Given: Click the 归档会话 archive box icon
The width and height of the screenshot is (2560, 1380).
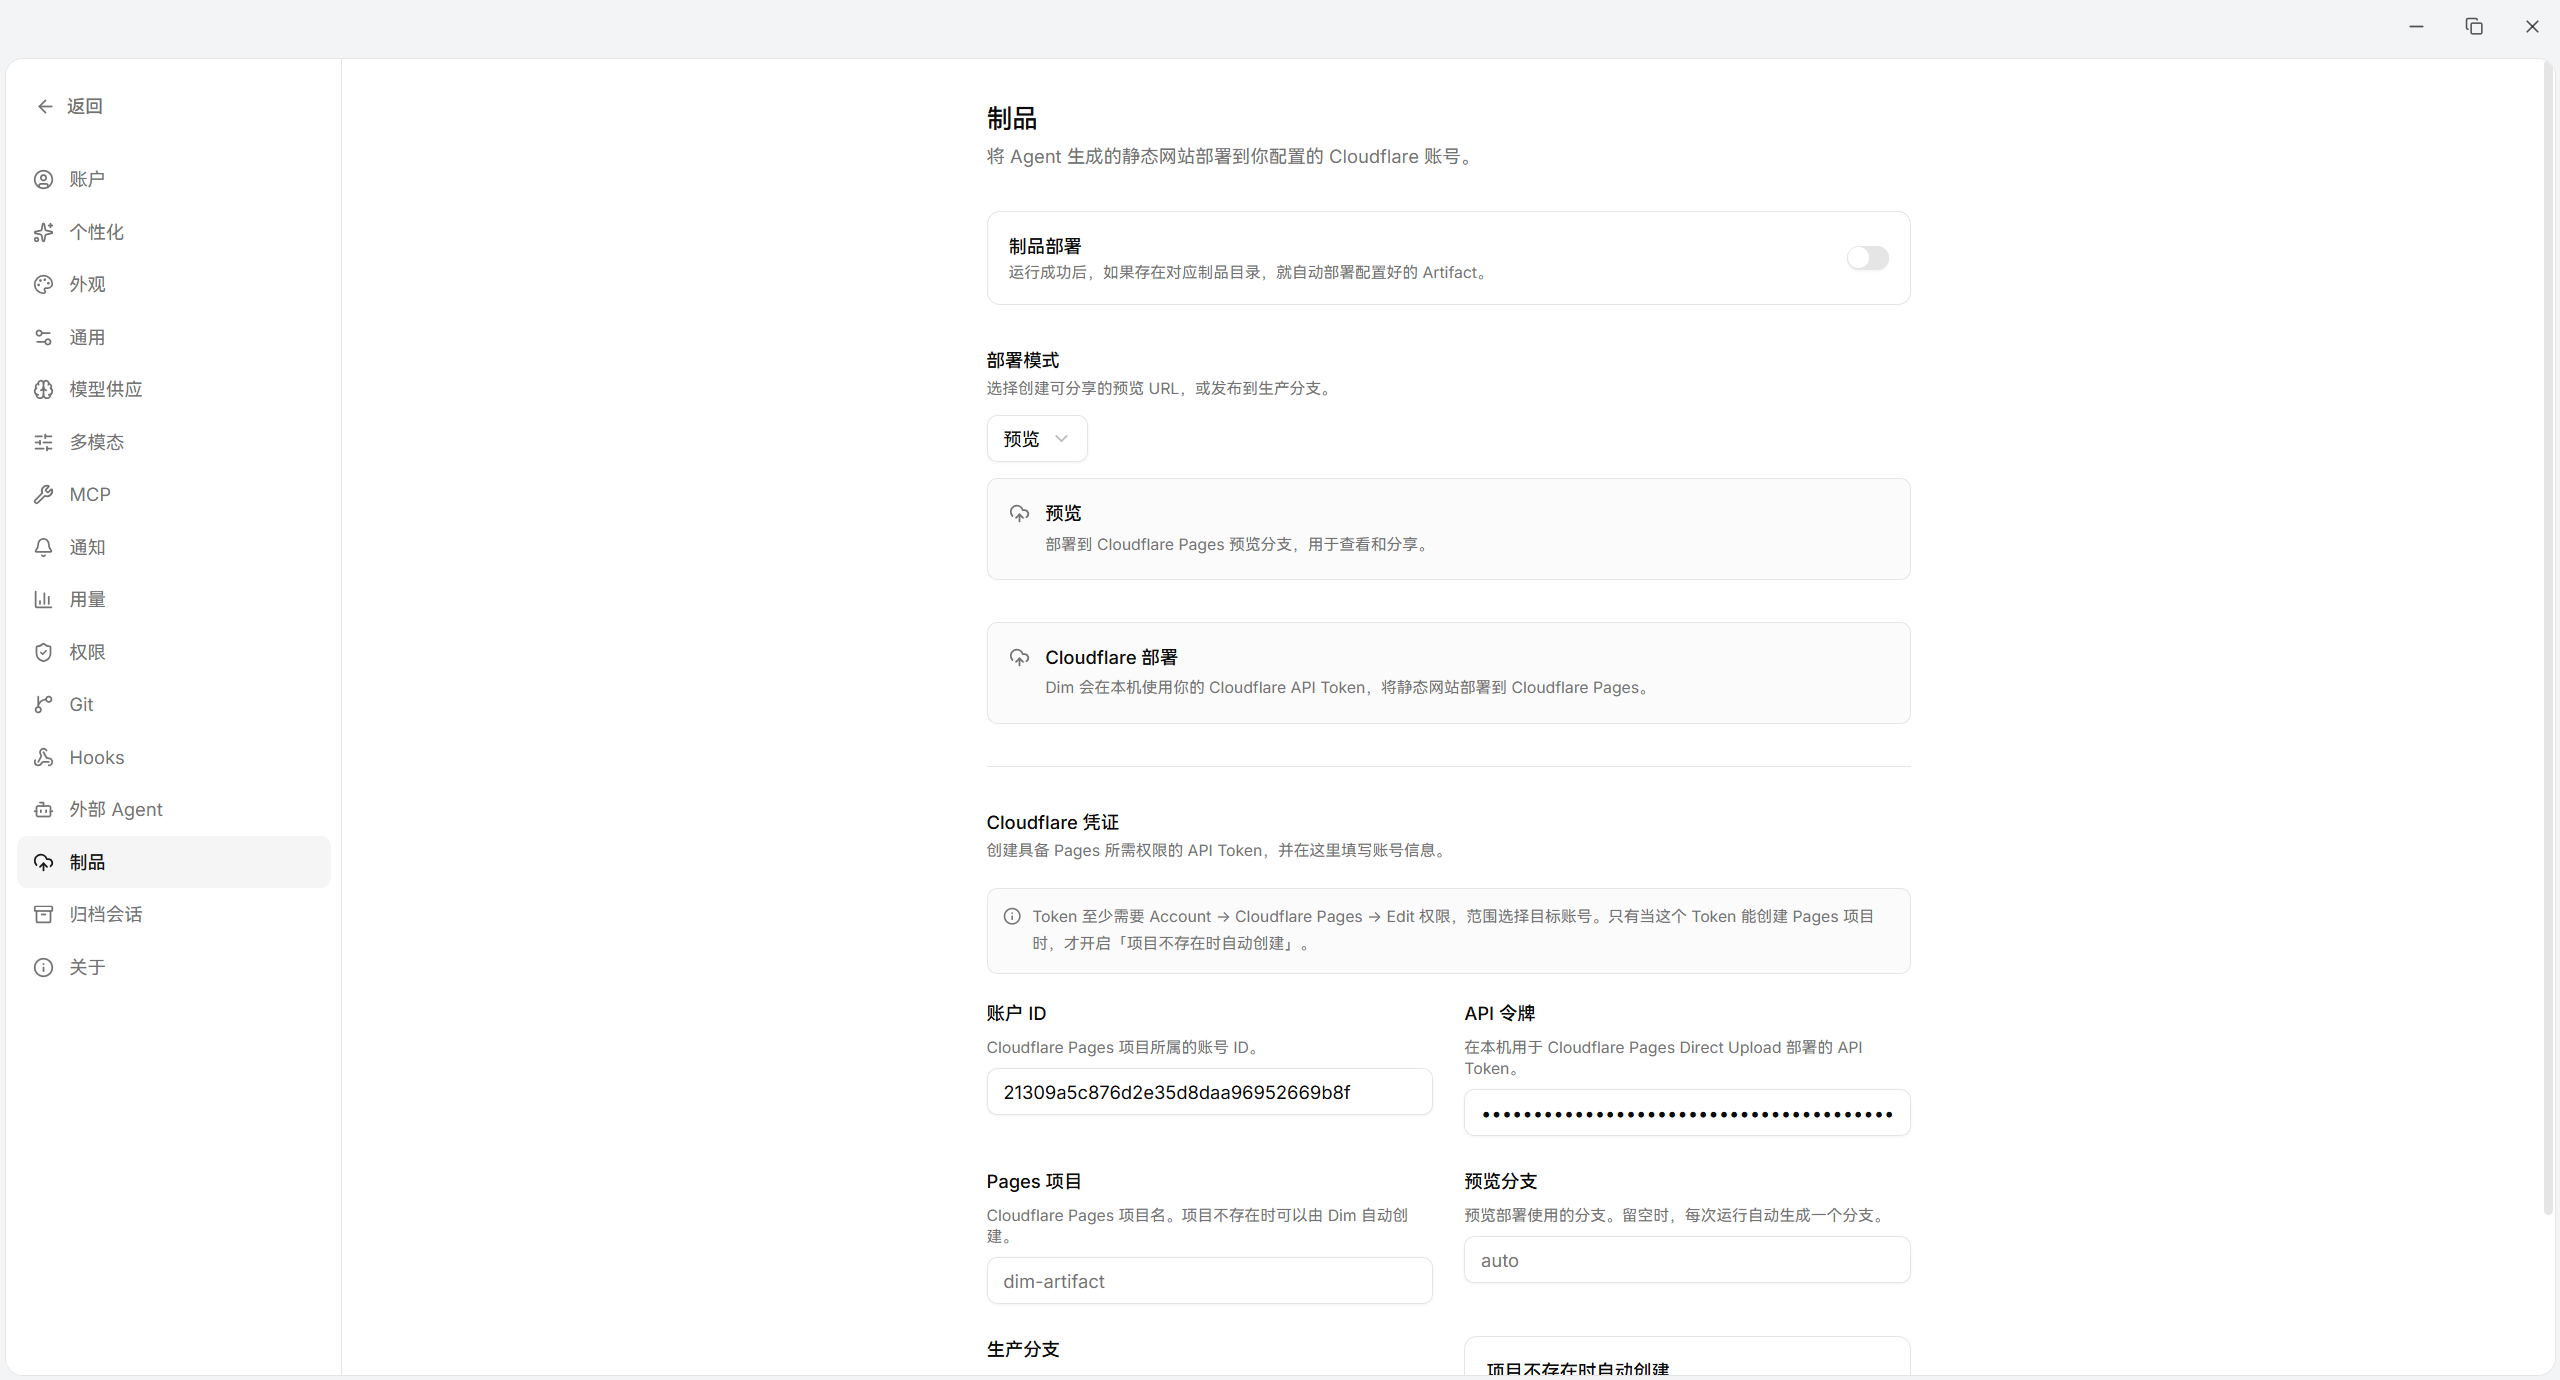Looking at the screenshot, I should (43, 914).
